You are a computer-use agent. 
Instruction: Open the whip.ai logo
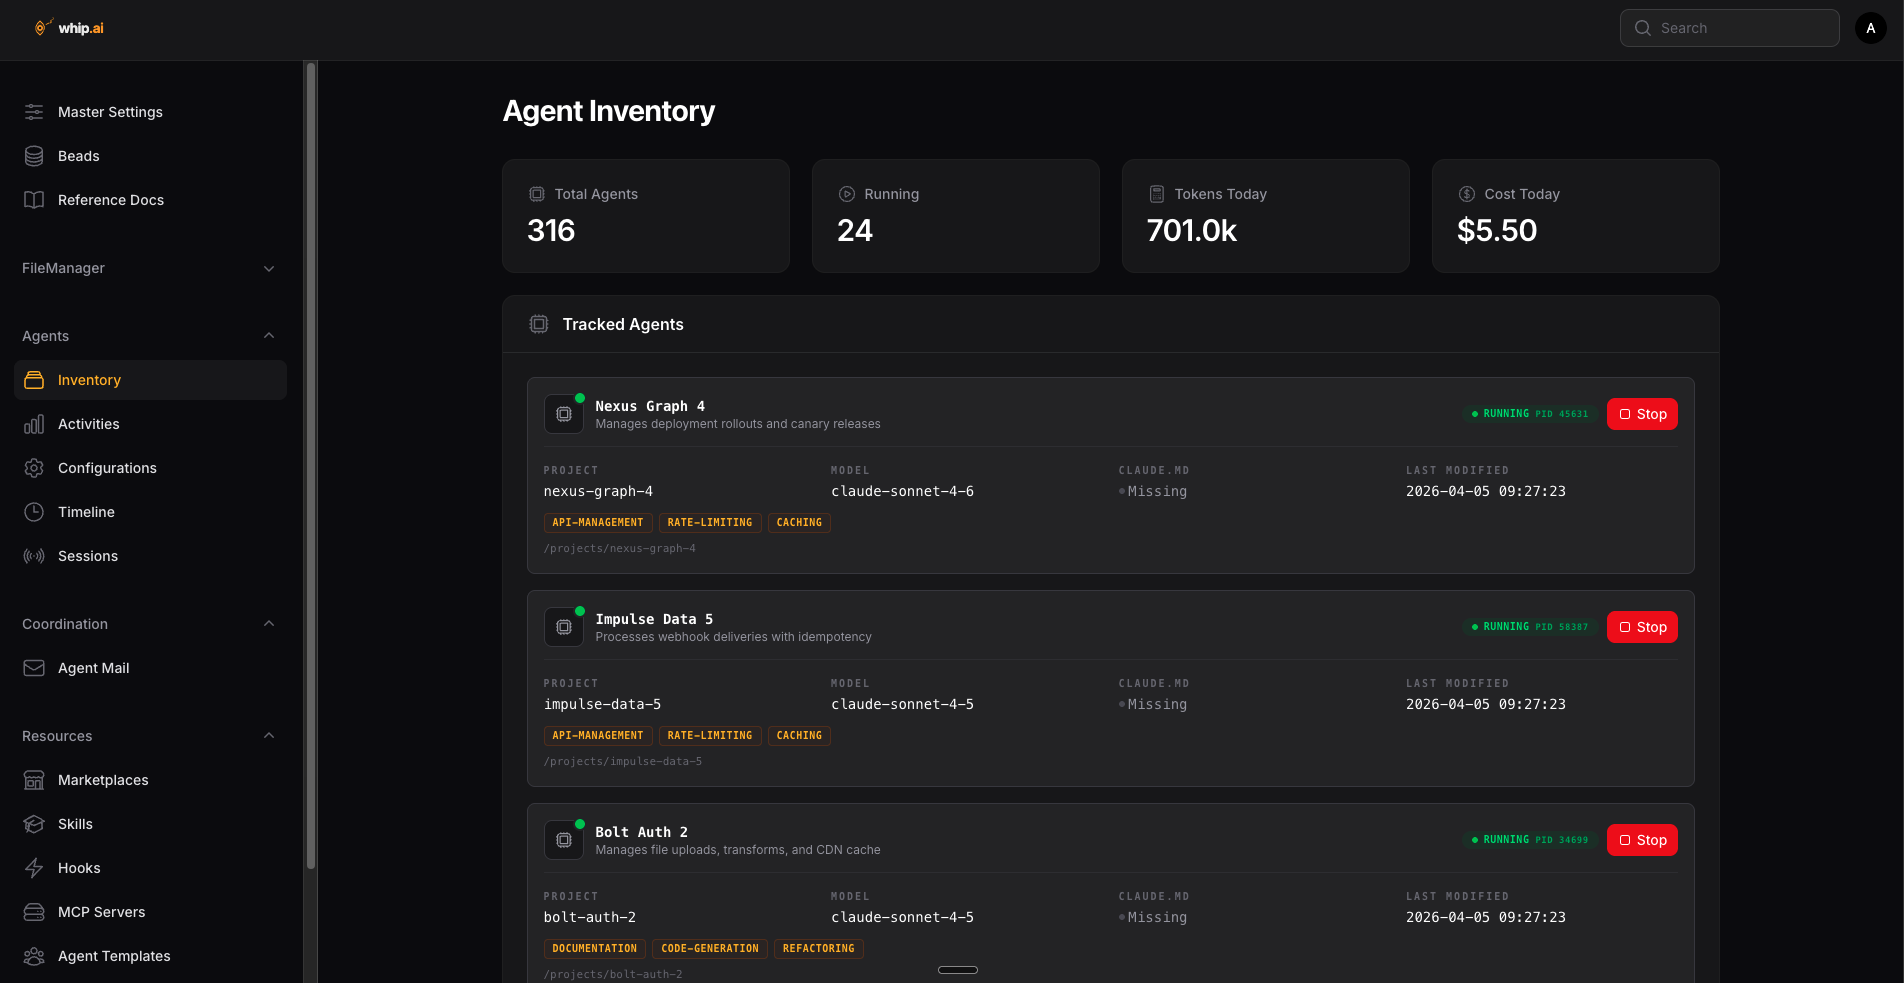coord(67,27)
